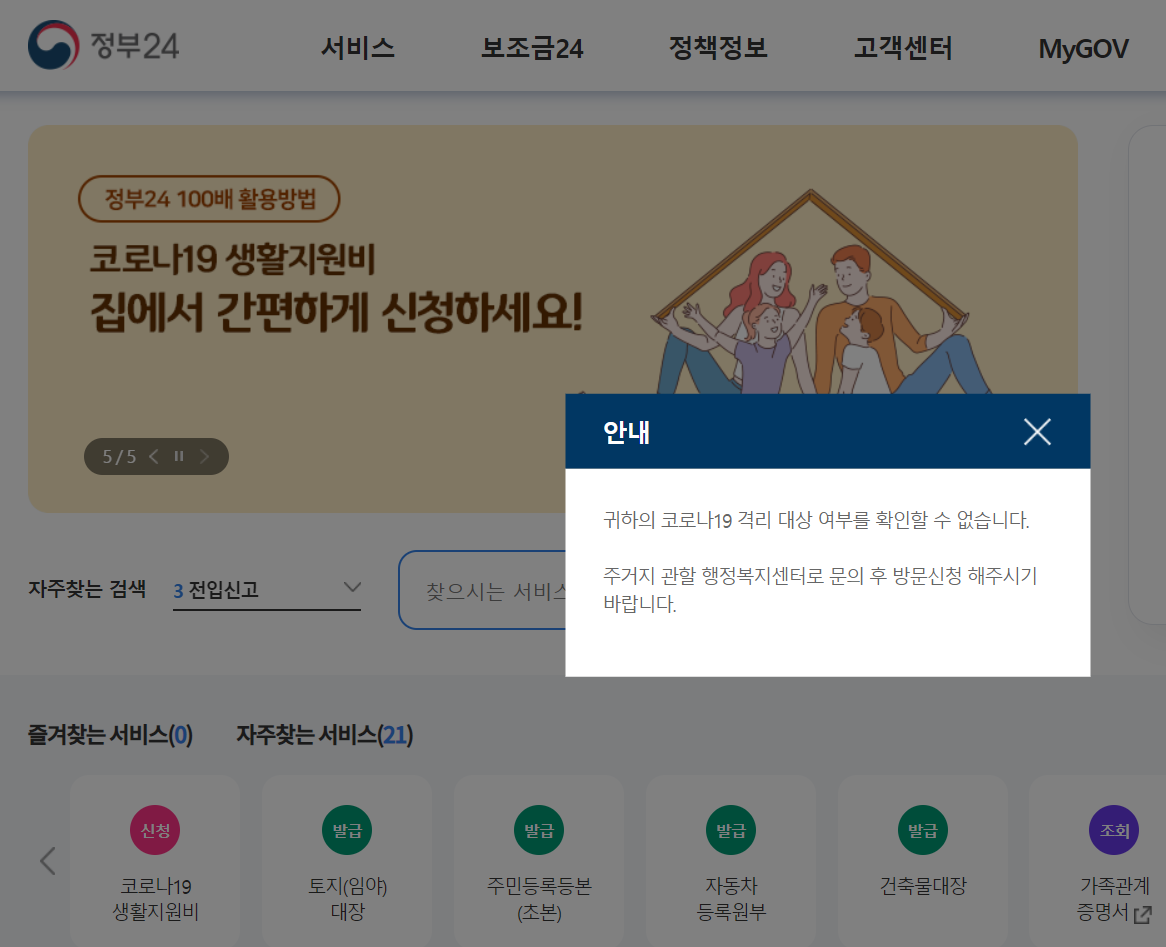Close the 안내 dialog with X
1166x947 pixels.
click(1037, 431)
